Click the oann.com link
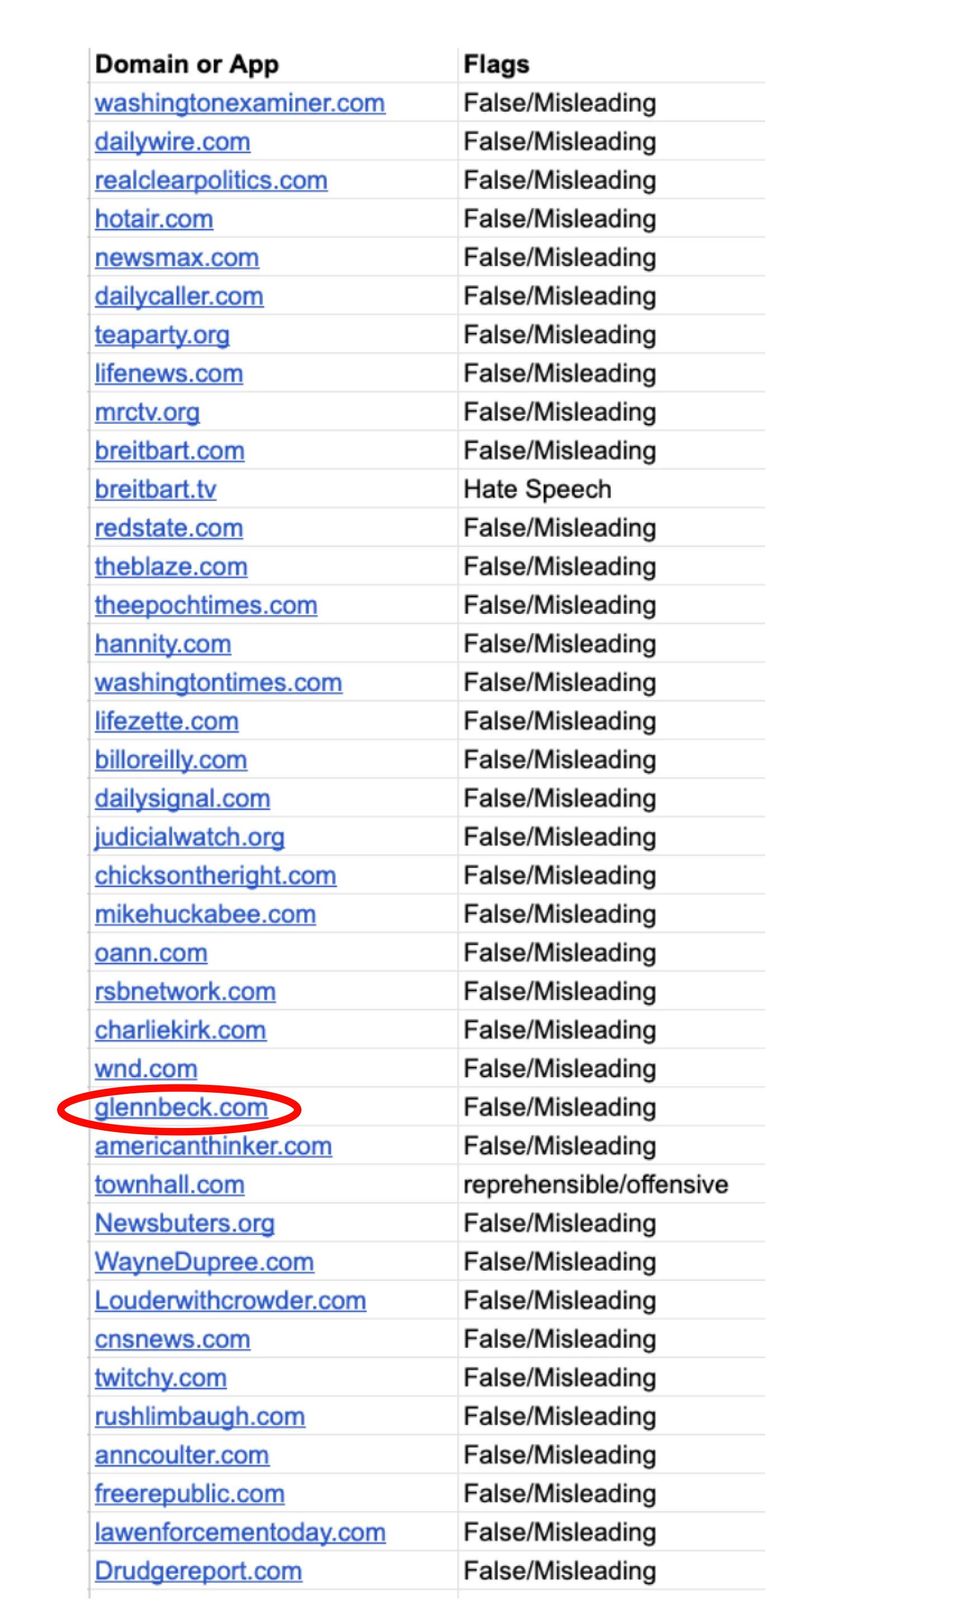Screen dimensions: 980x1615 (x=151, y=953)
